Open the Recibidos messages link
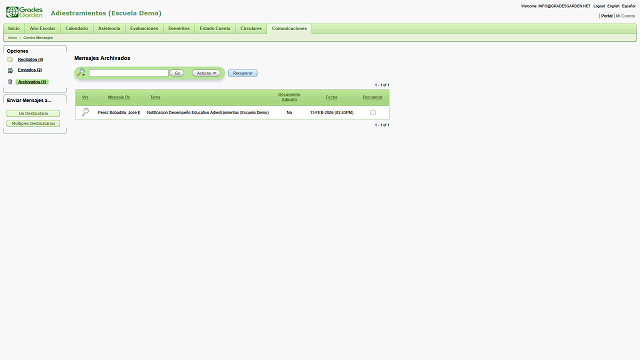The image size is (640, 360). pos(30,60)
